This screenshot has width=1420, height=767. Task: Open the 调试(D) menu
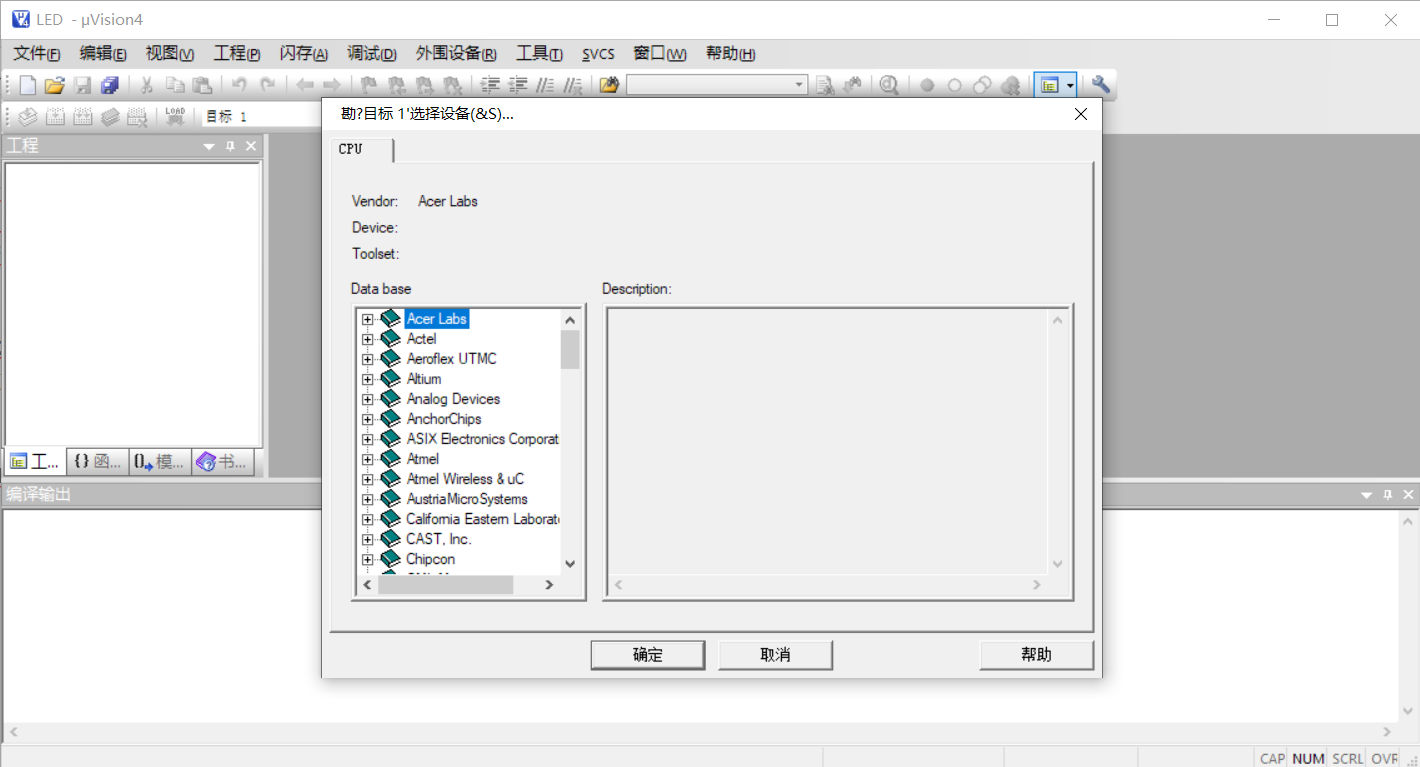[x=372, y=54]
